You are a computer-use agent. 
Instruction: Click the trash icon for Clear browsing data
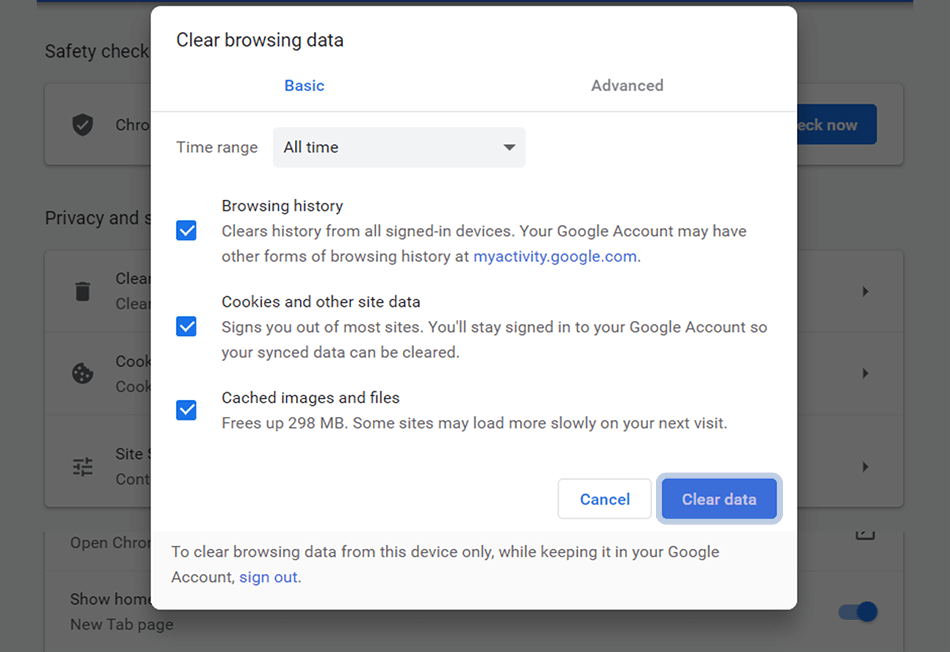point(83,290)
